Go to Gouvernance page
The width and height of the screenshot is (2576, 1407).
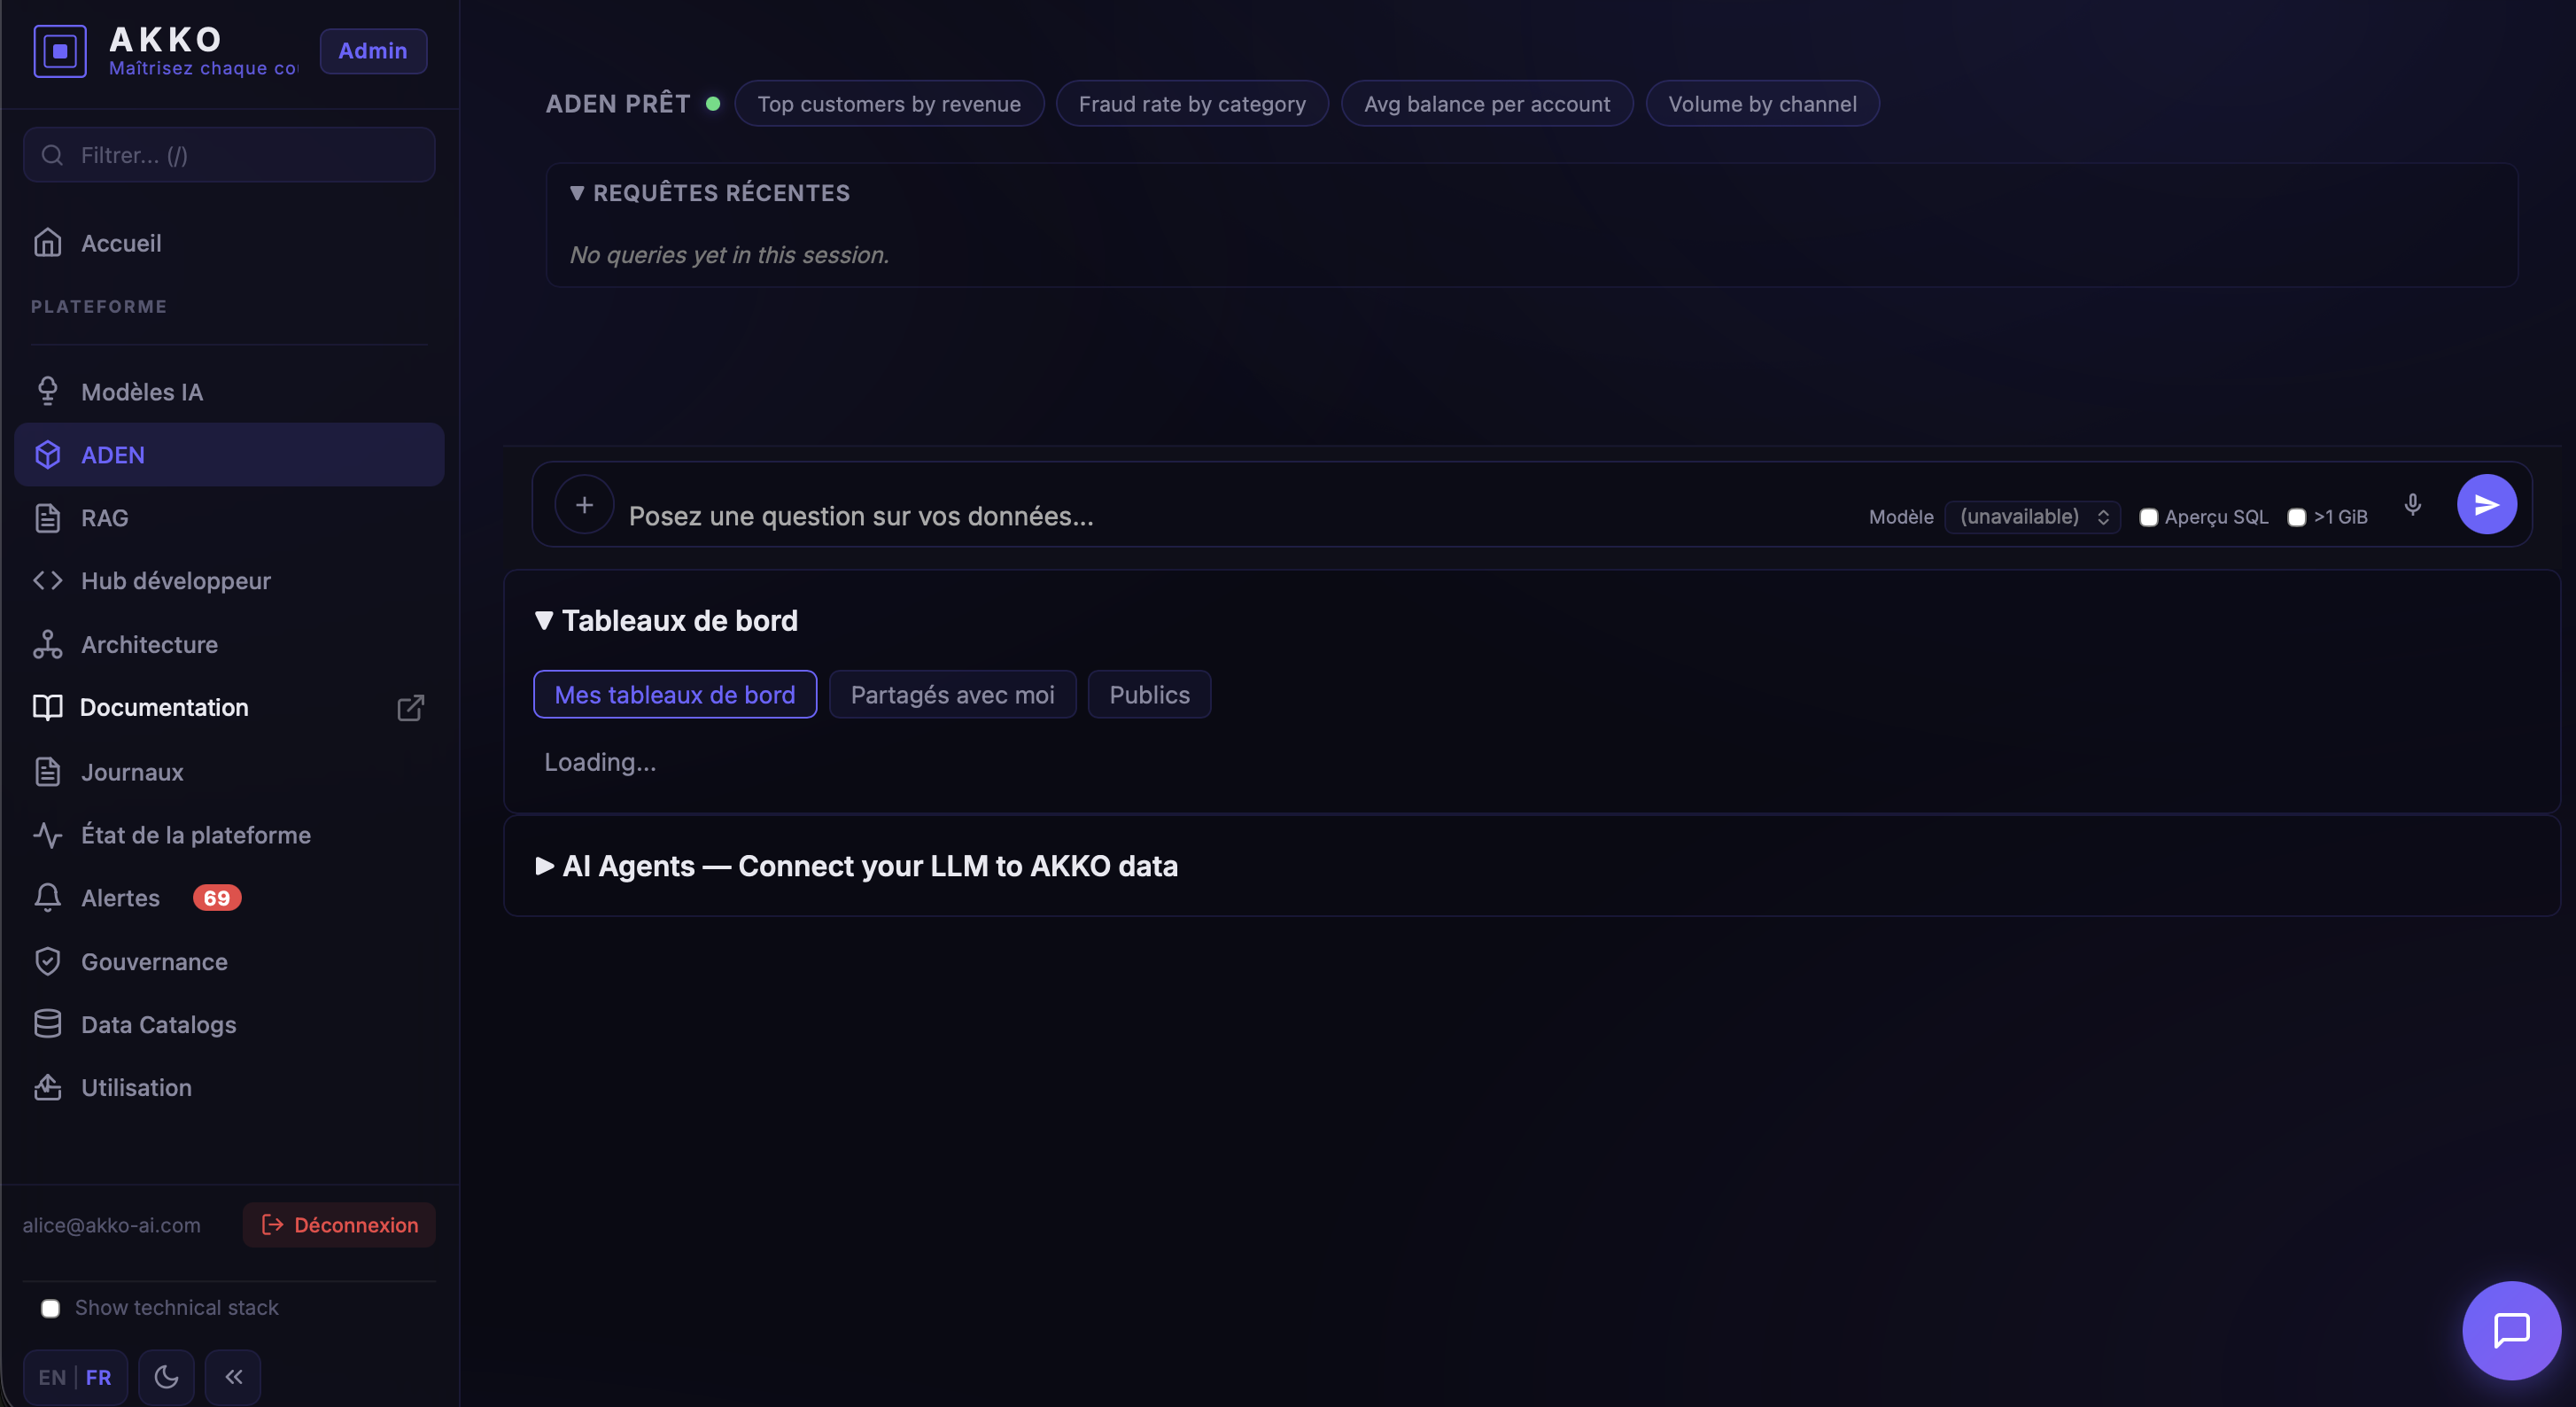click(229, 962)
